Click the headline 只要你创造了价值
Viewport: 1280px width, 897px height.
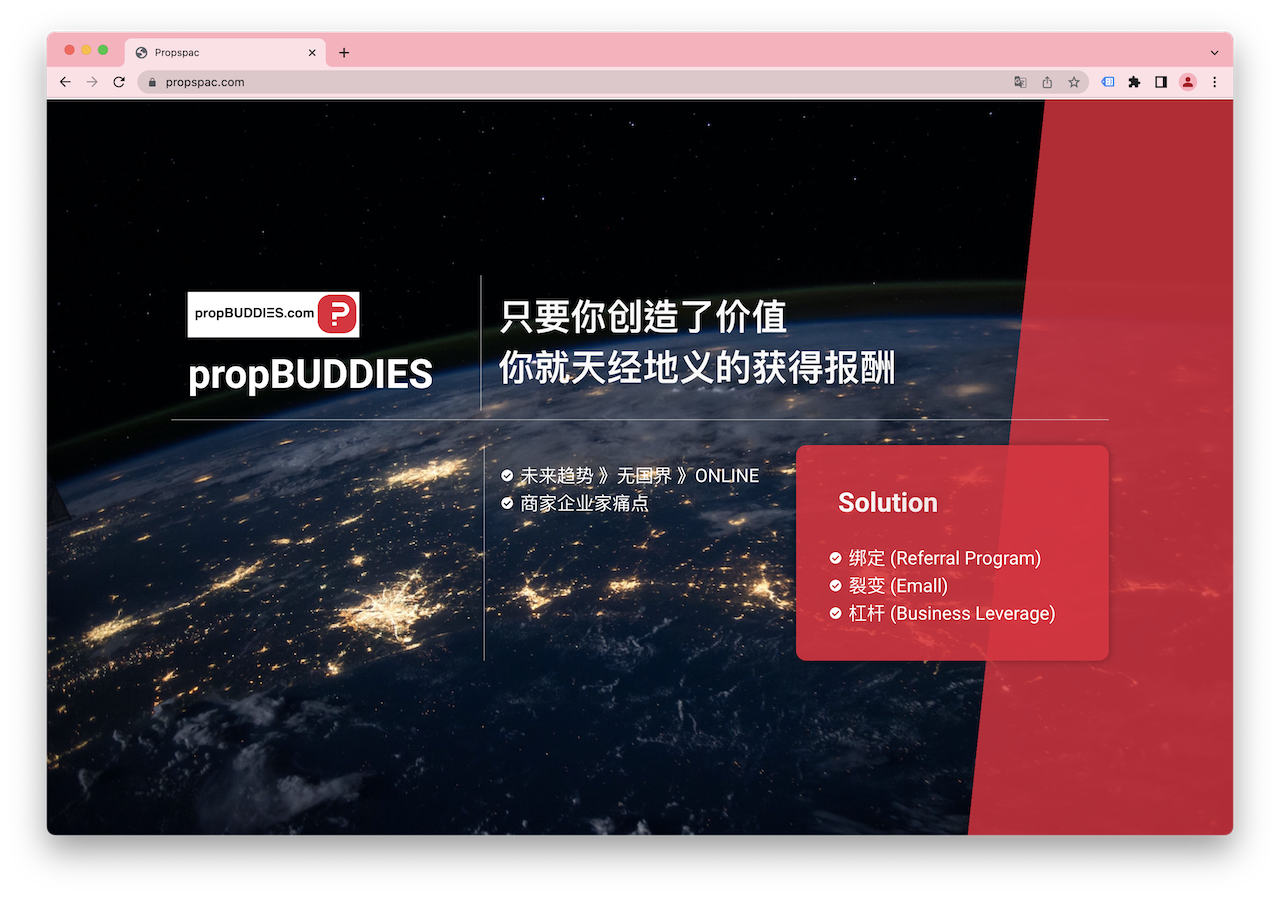click(x=643, y=317)
